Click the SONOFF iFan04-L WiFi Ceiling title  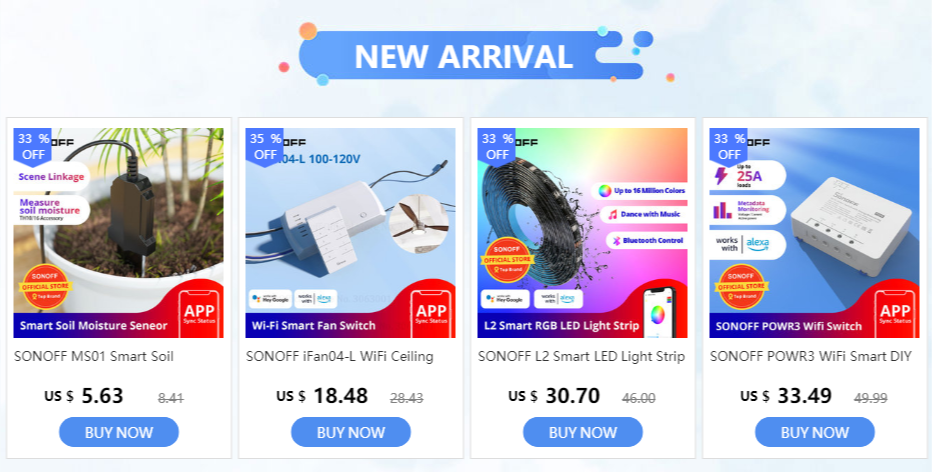339,357
